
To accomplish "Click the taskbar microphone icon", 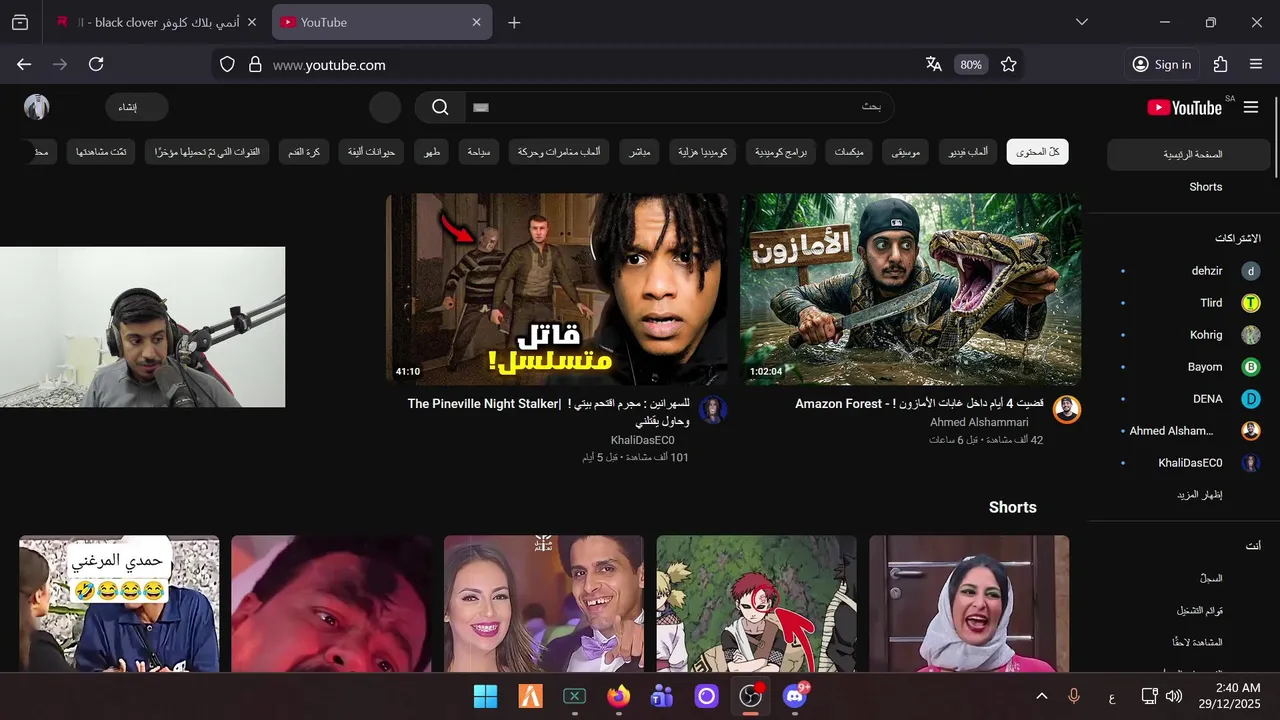I will pyautogui.click(x=1074, y=696).
